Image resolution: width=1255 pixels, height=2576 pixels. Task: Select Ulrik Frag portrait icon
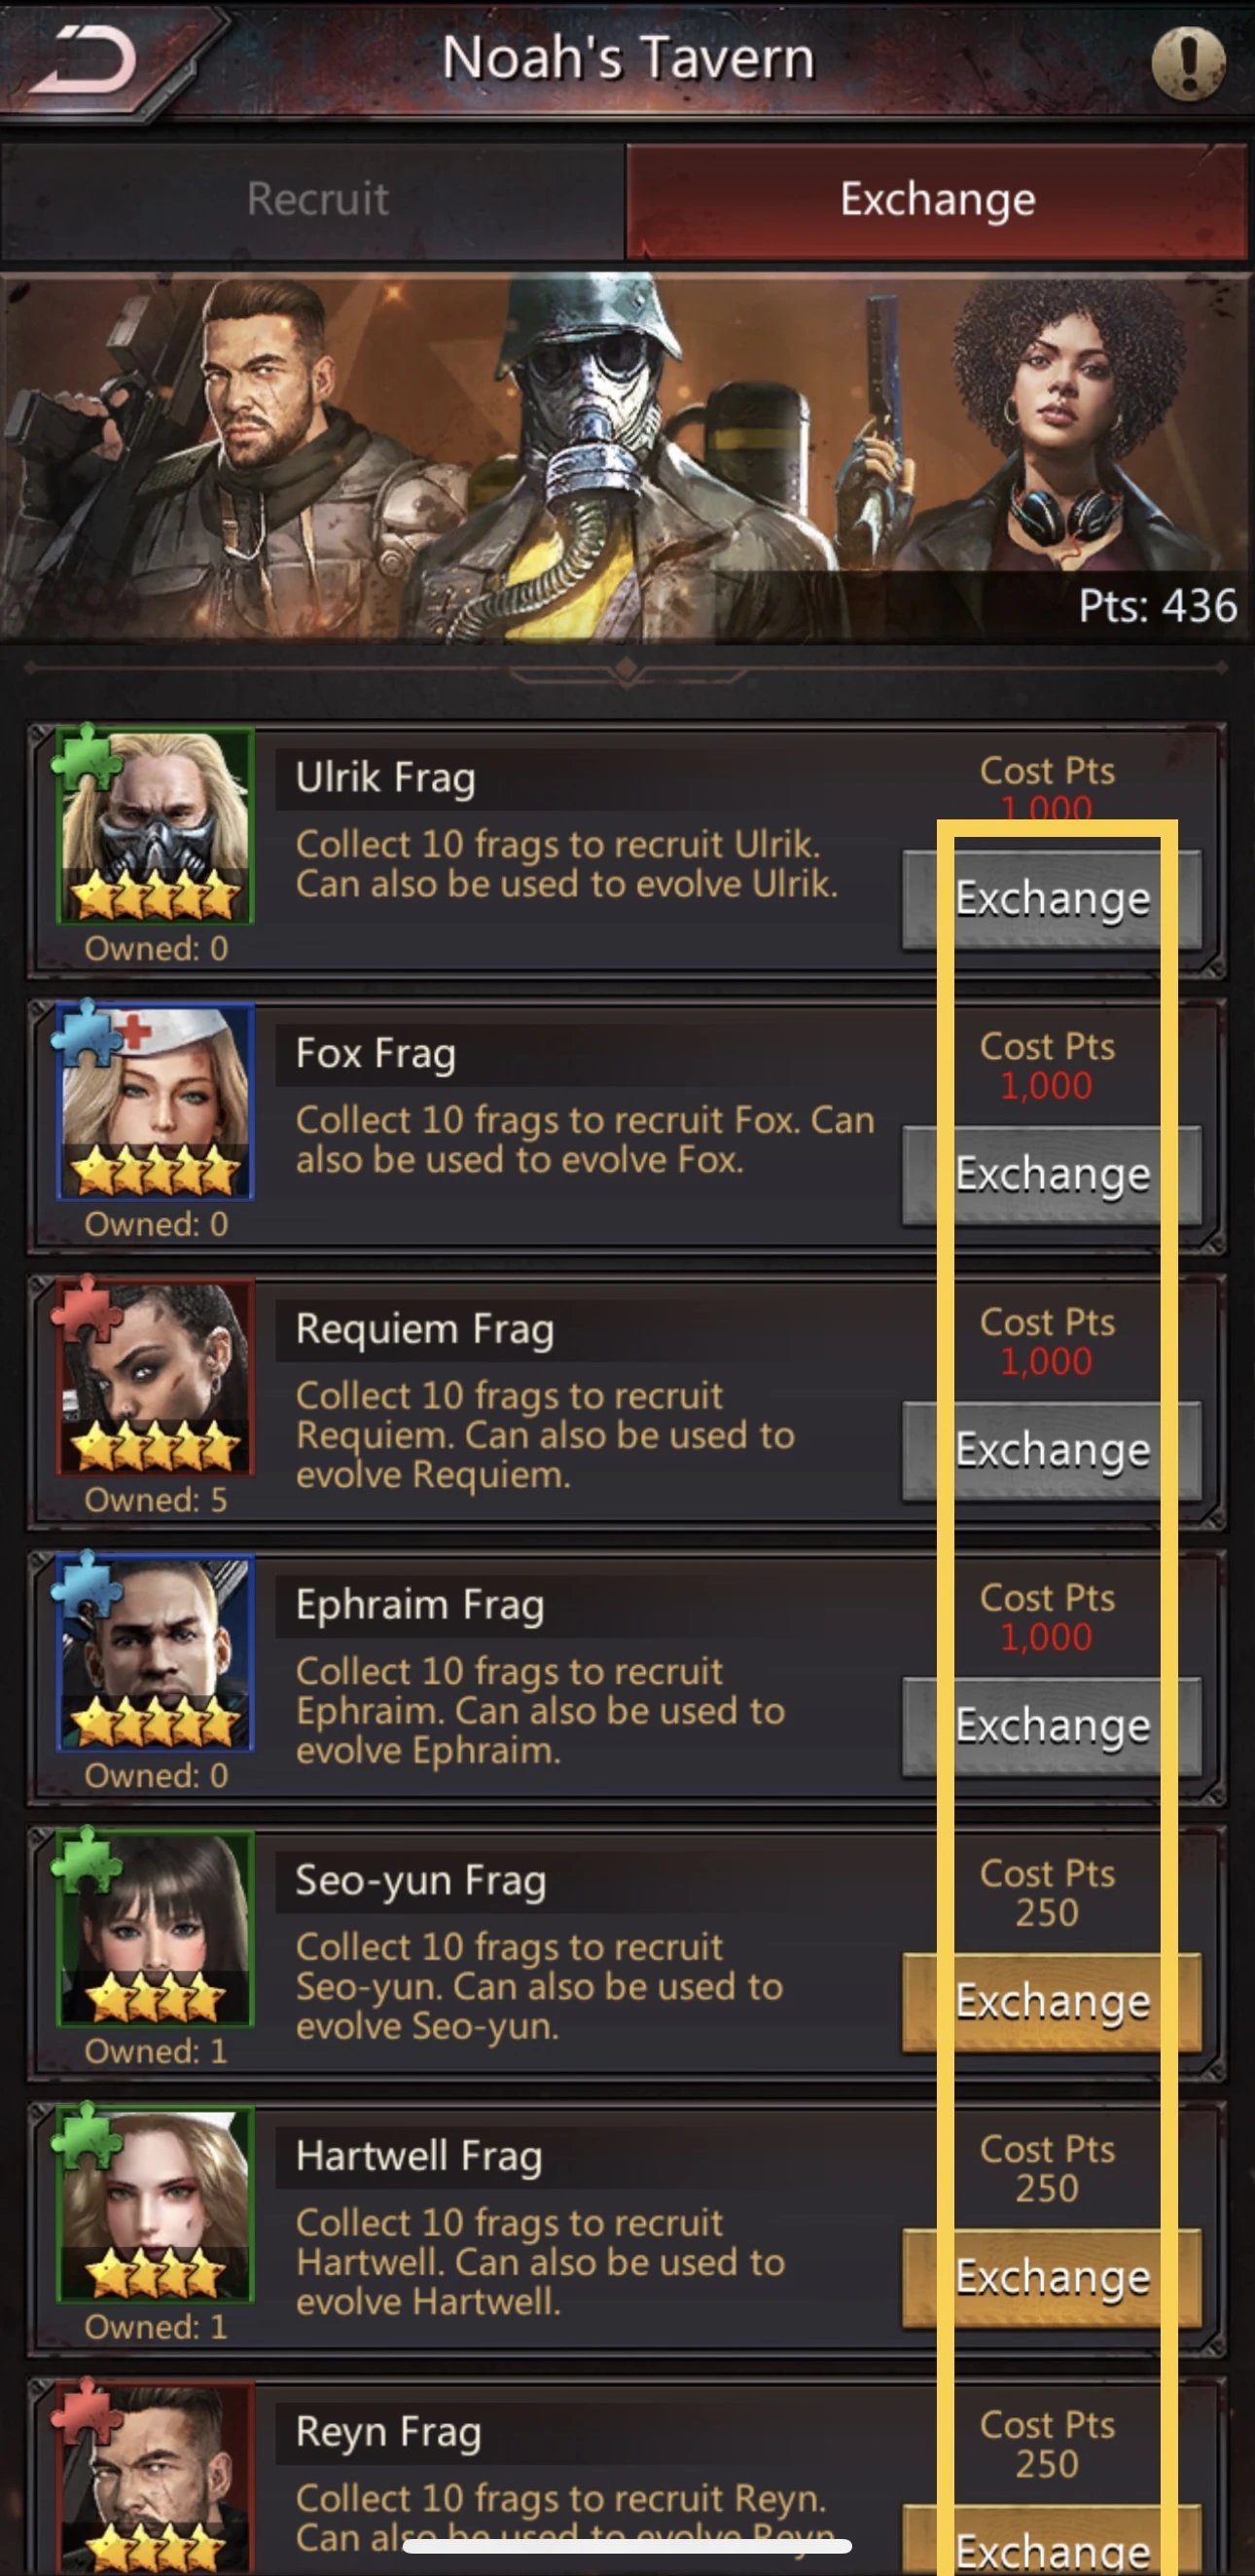[x=154, y=826]
